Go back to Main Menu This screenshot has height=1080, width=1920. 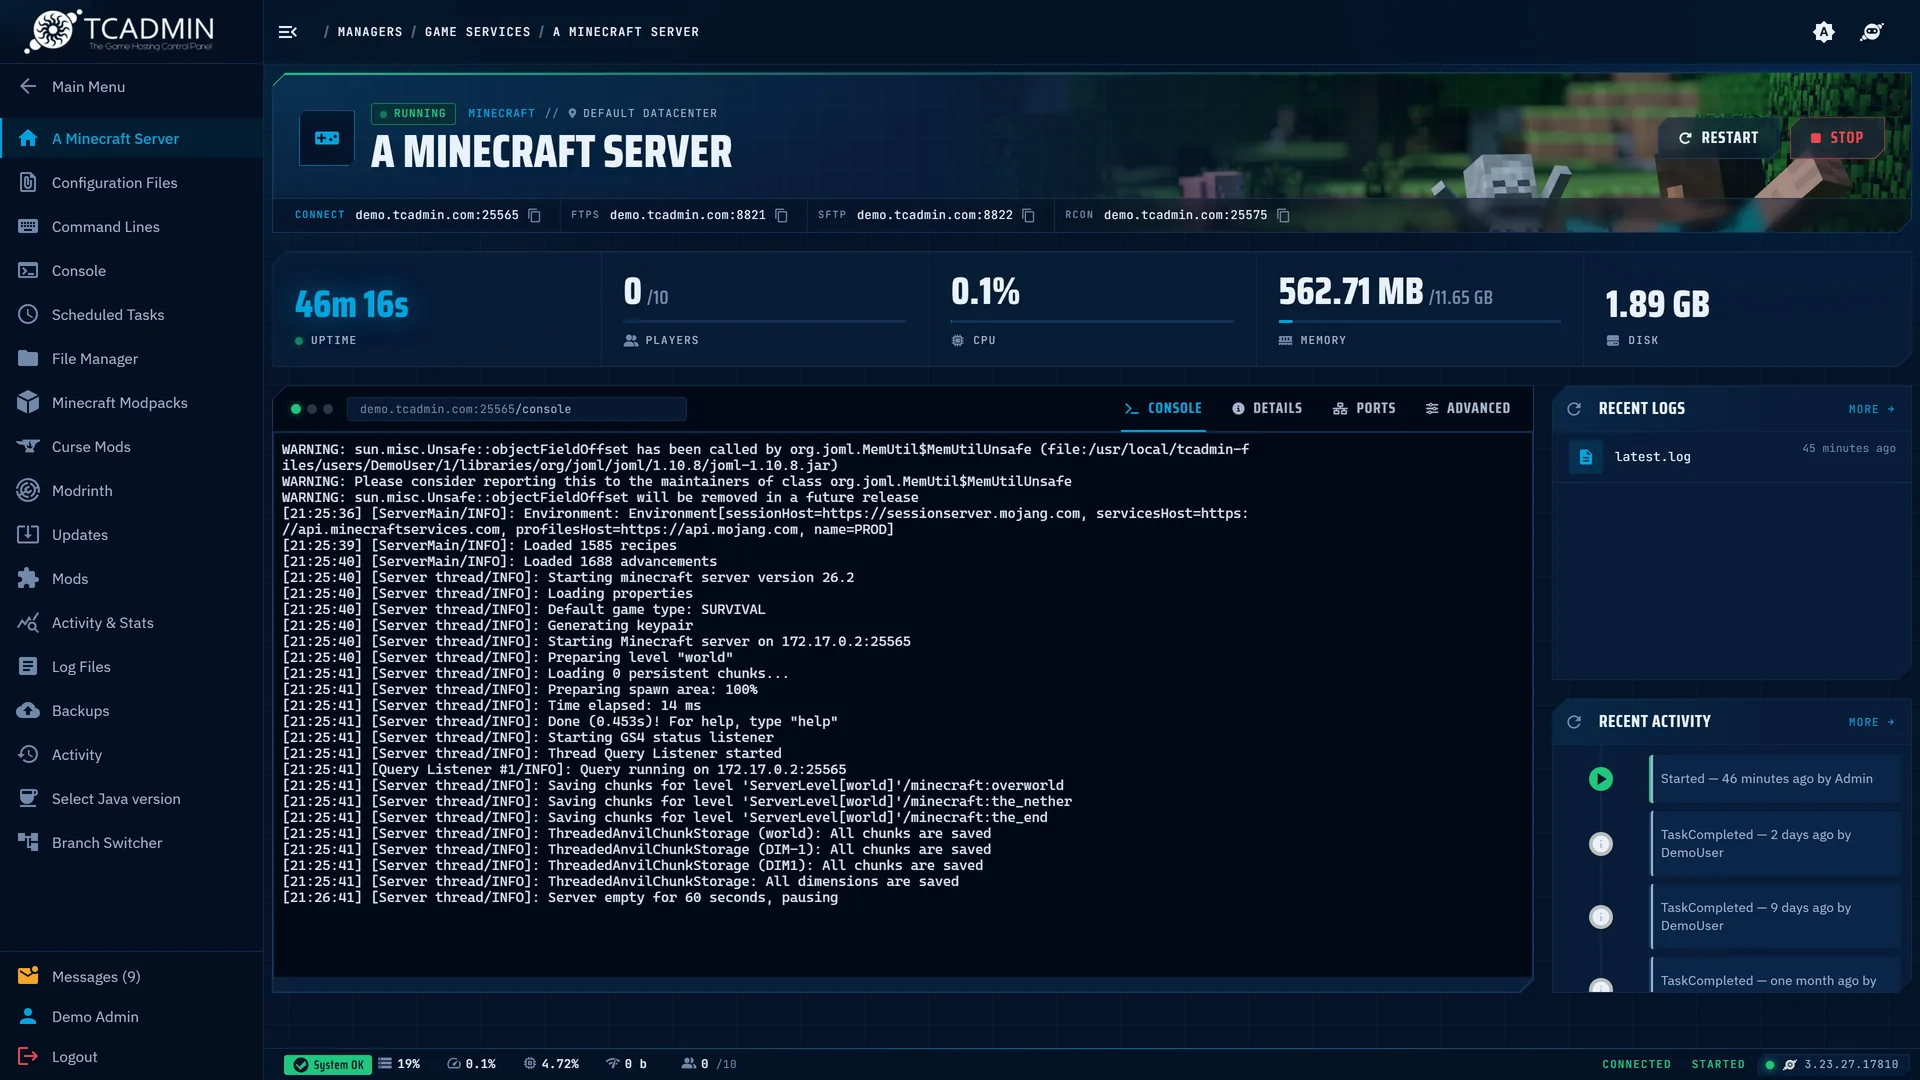[x=131, y=87]
